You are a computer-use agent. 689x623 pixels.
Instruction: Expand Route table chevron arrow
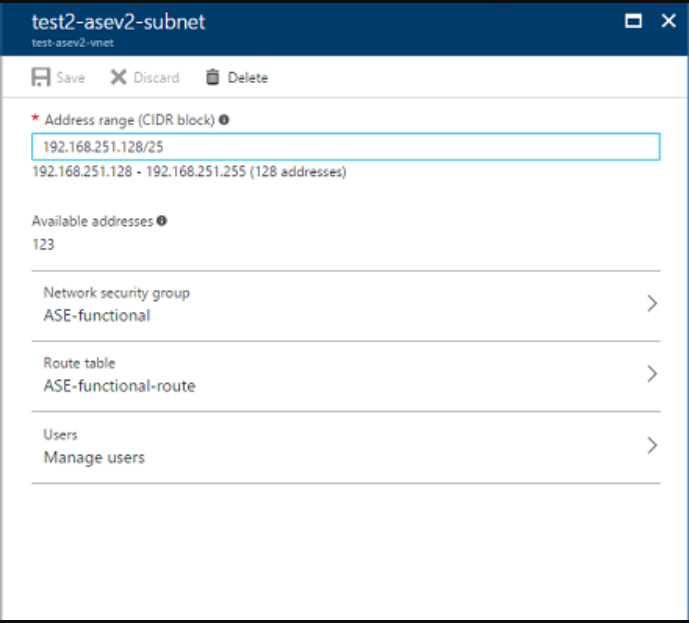click(x=652, y=374)
